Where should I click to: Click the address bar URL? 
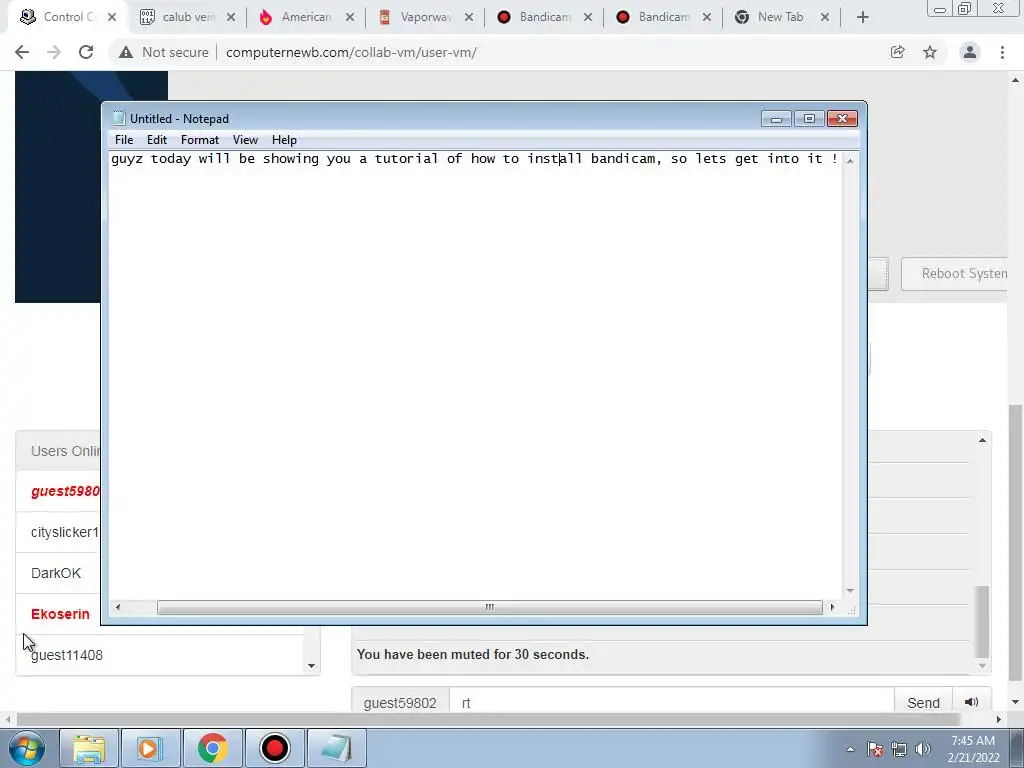351,52
